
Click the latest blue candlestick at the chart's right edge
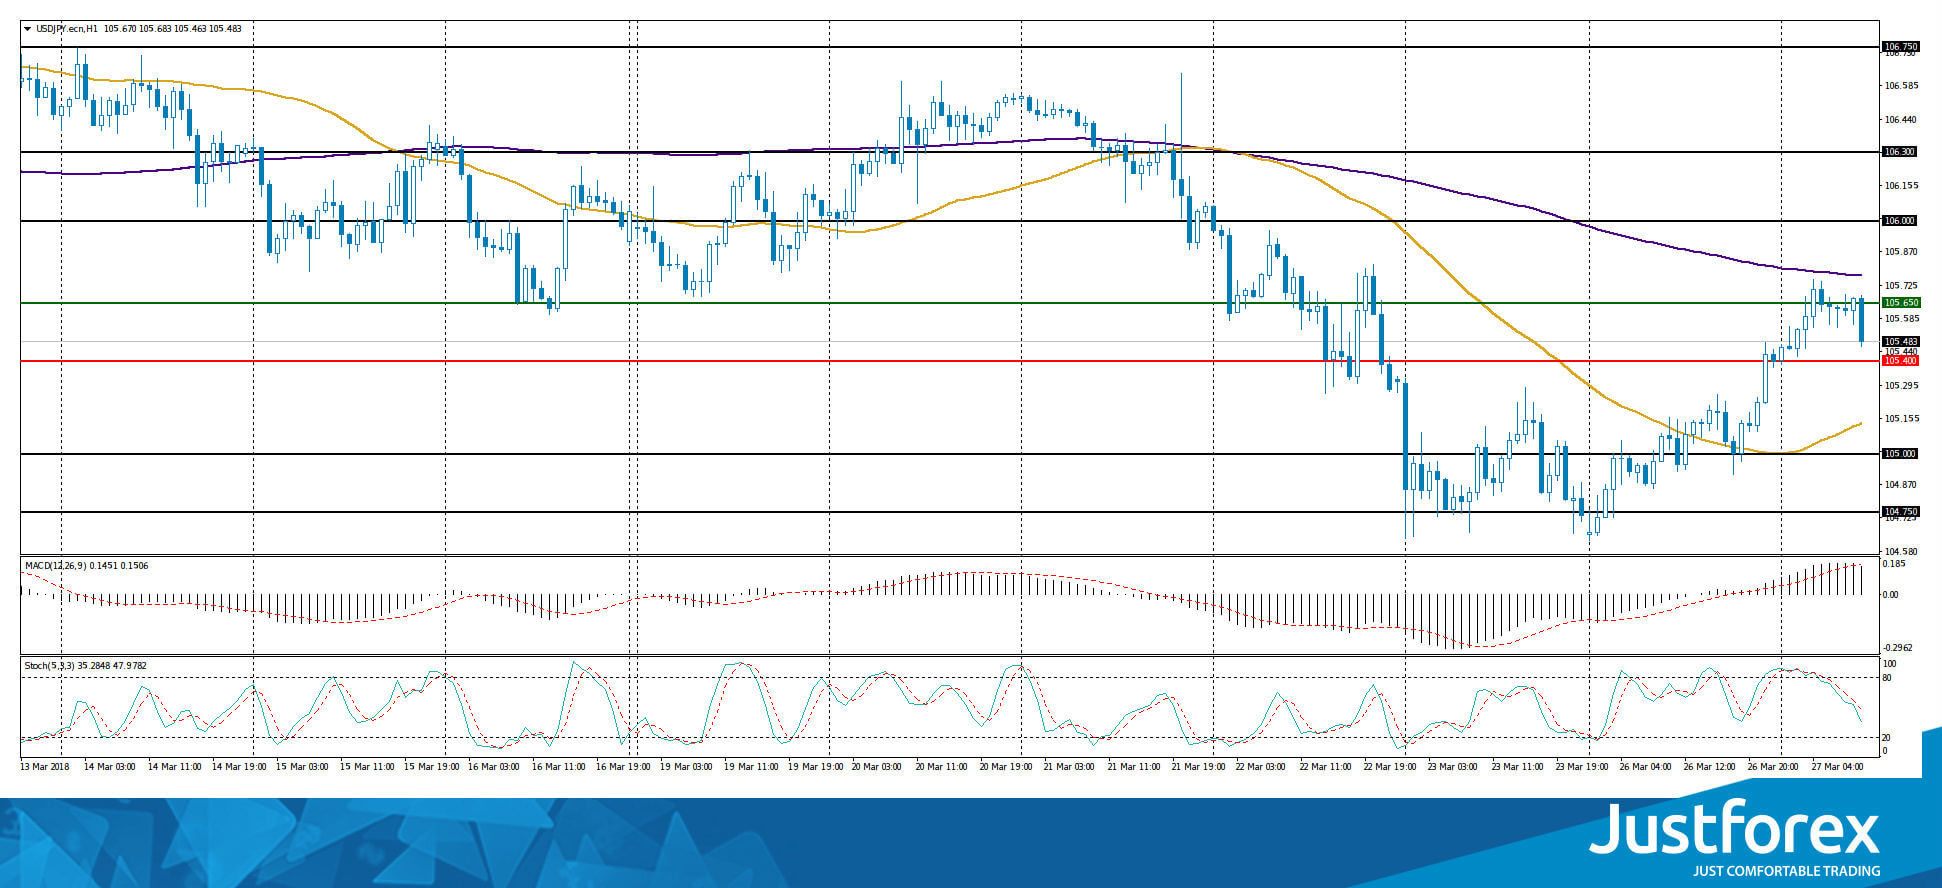(x=1861, y=320)
